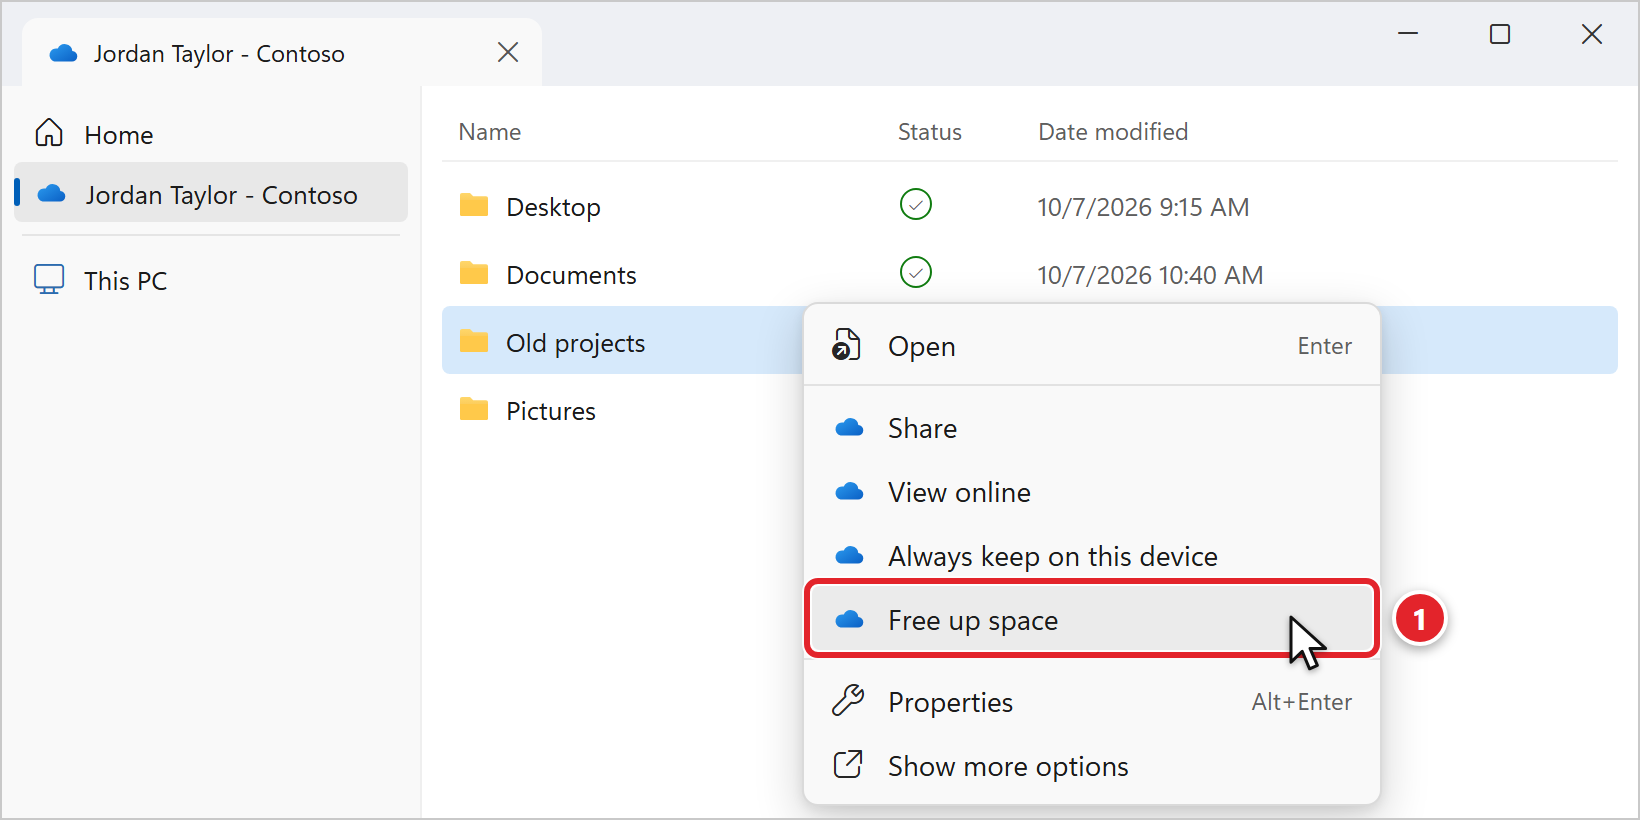The width and height of the screenshot is (1640, 820).
Task: Choose Free up space from context menu
Action: (1092, 620)
